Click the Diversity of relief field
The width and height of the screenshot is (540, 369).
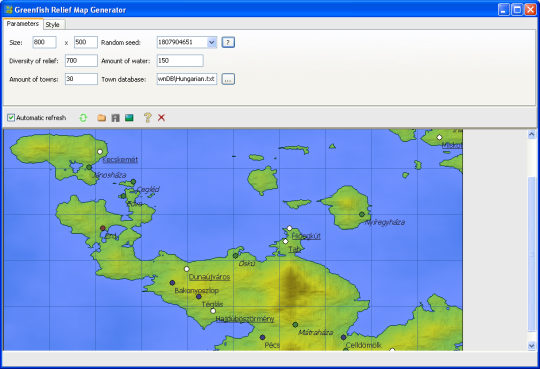[81, 61]
